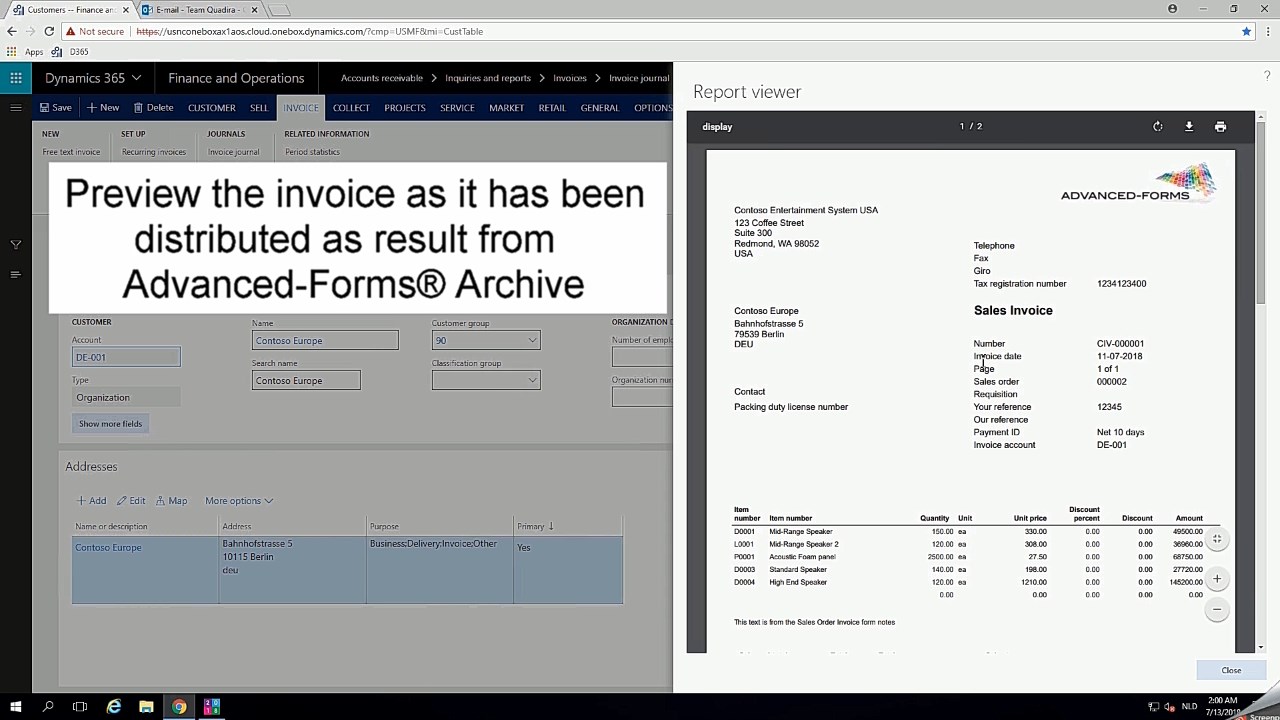Open Classification group dropdown

pyautogui.click(x=532, y=380)
